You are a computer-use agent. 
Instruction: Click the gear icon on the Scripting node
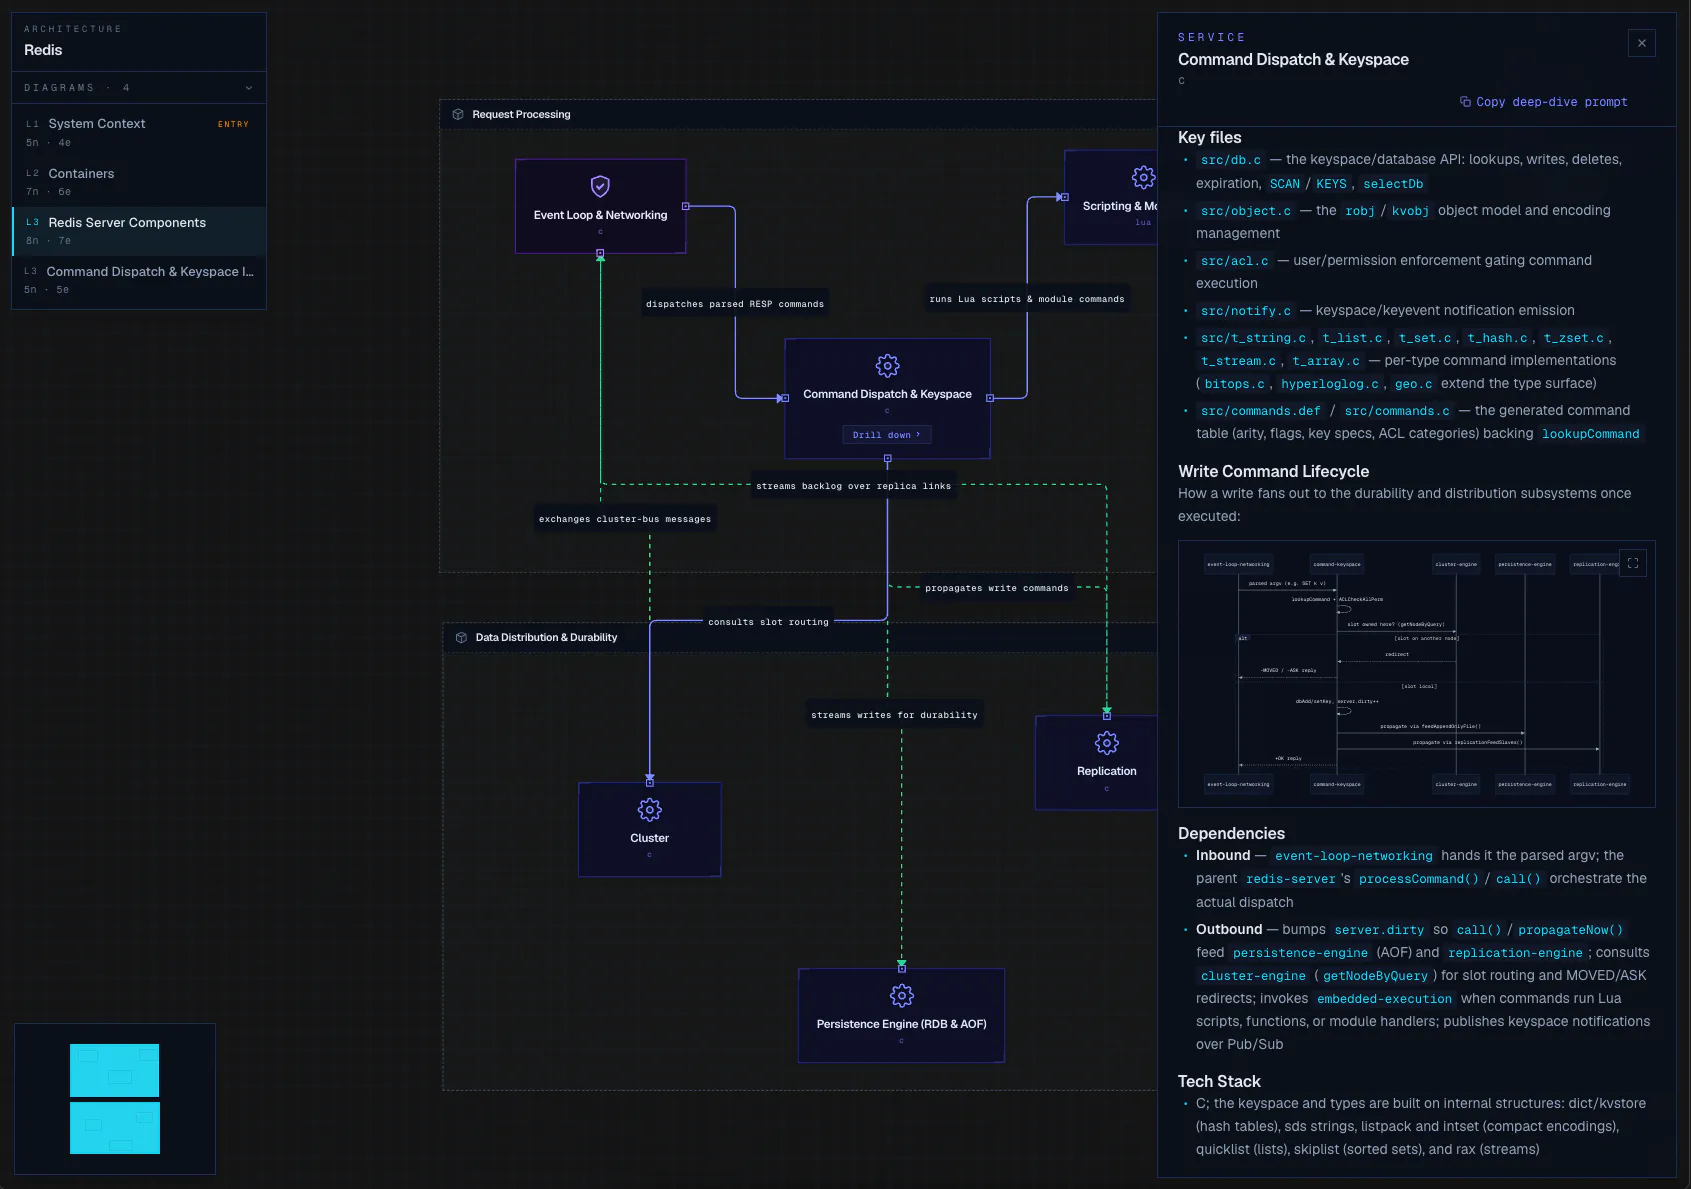coord(1143,178)
